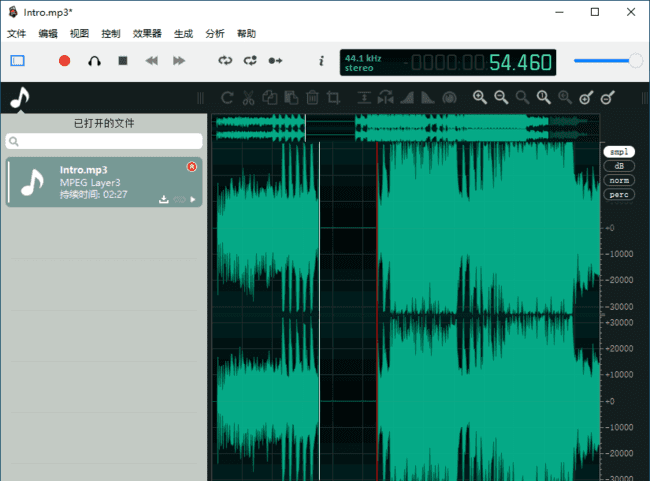The height and width of the screenshot is (481, 650).
Task: Click the search field in opened files panel
Action: point(104,141)
